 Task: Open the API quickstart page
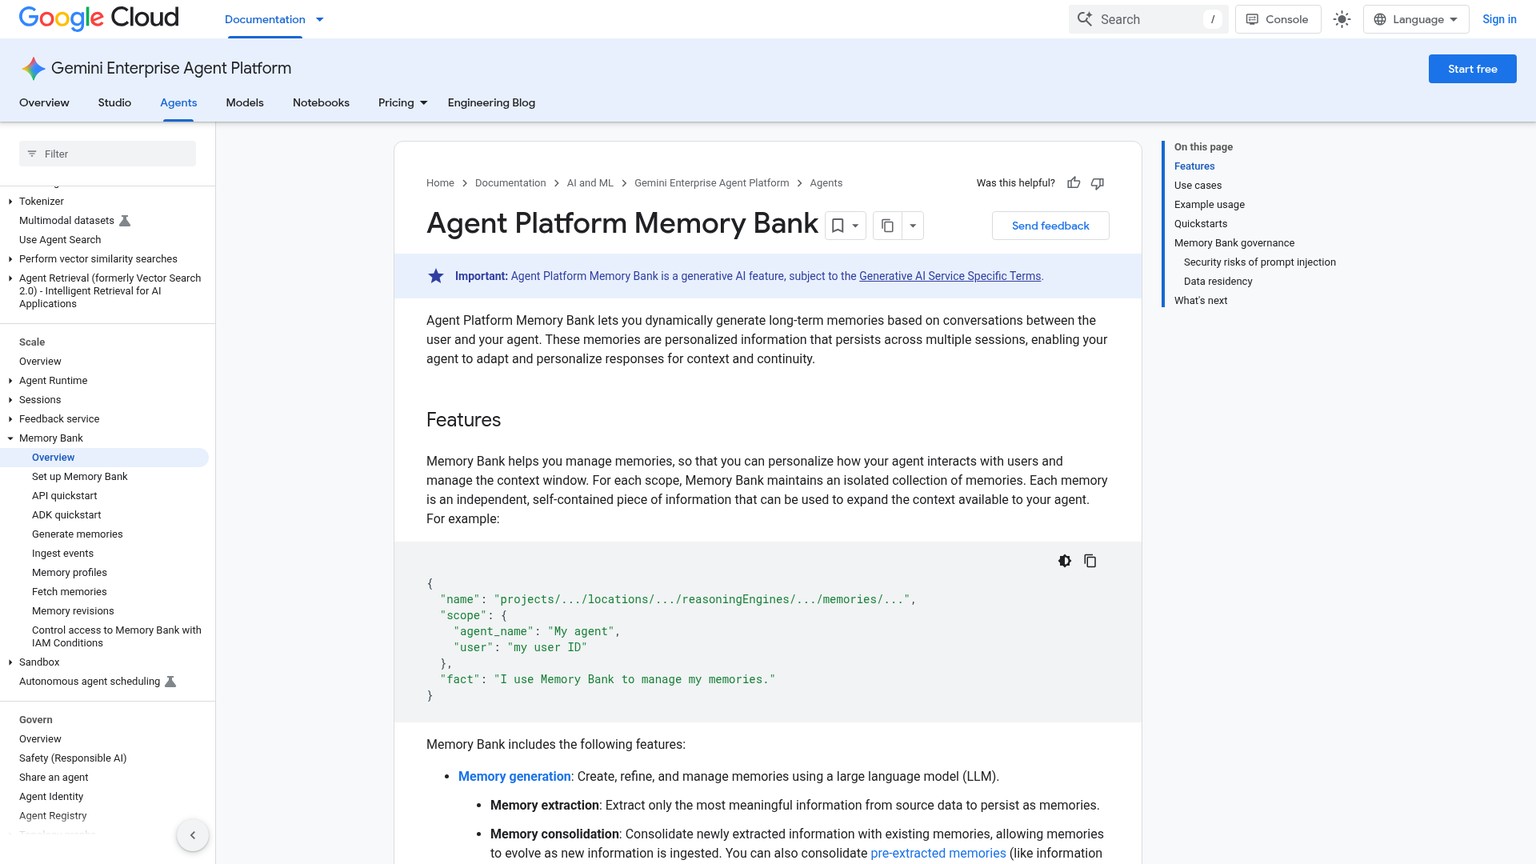pos(64,496)
